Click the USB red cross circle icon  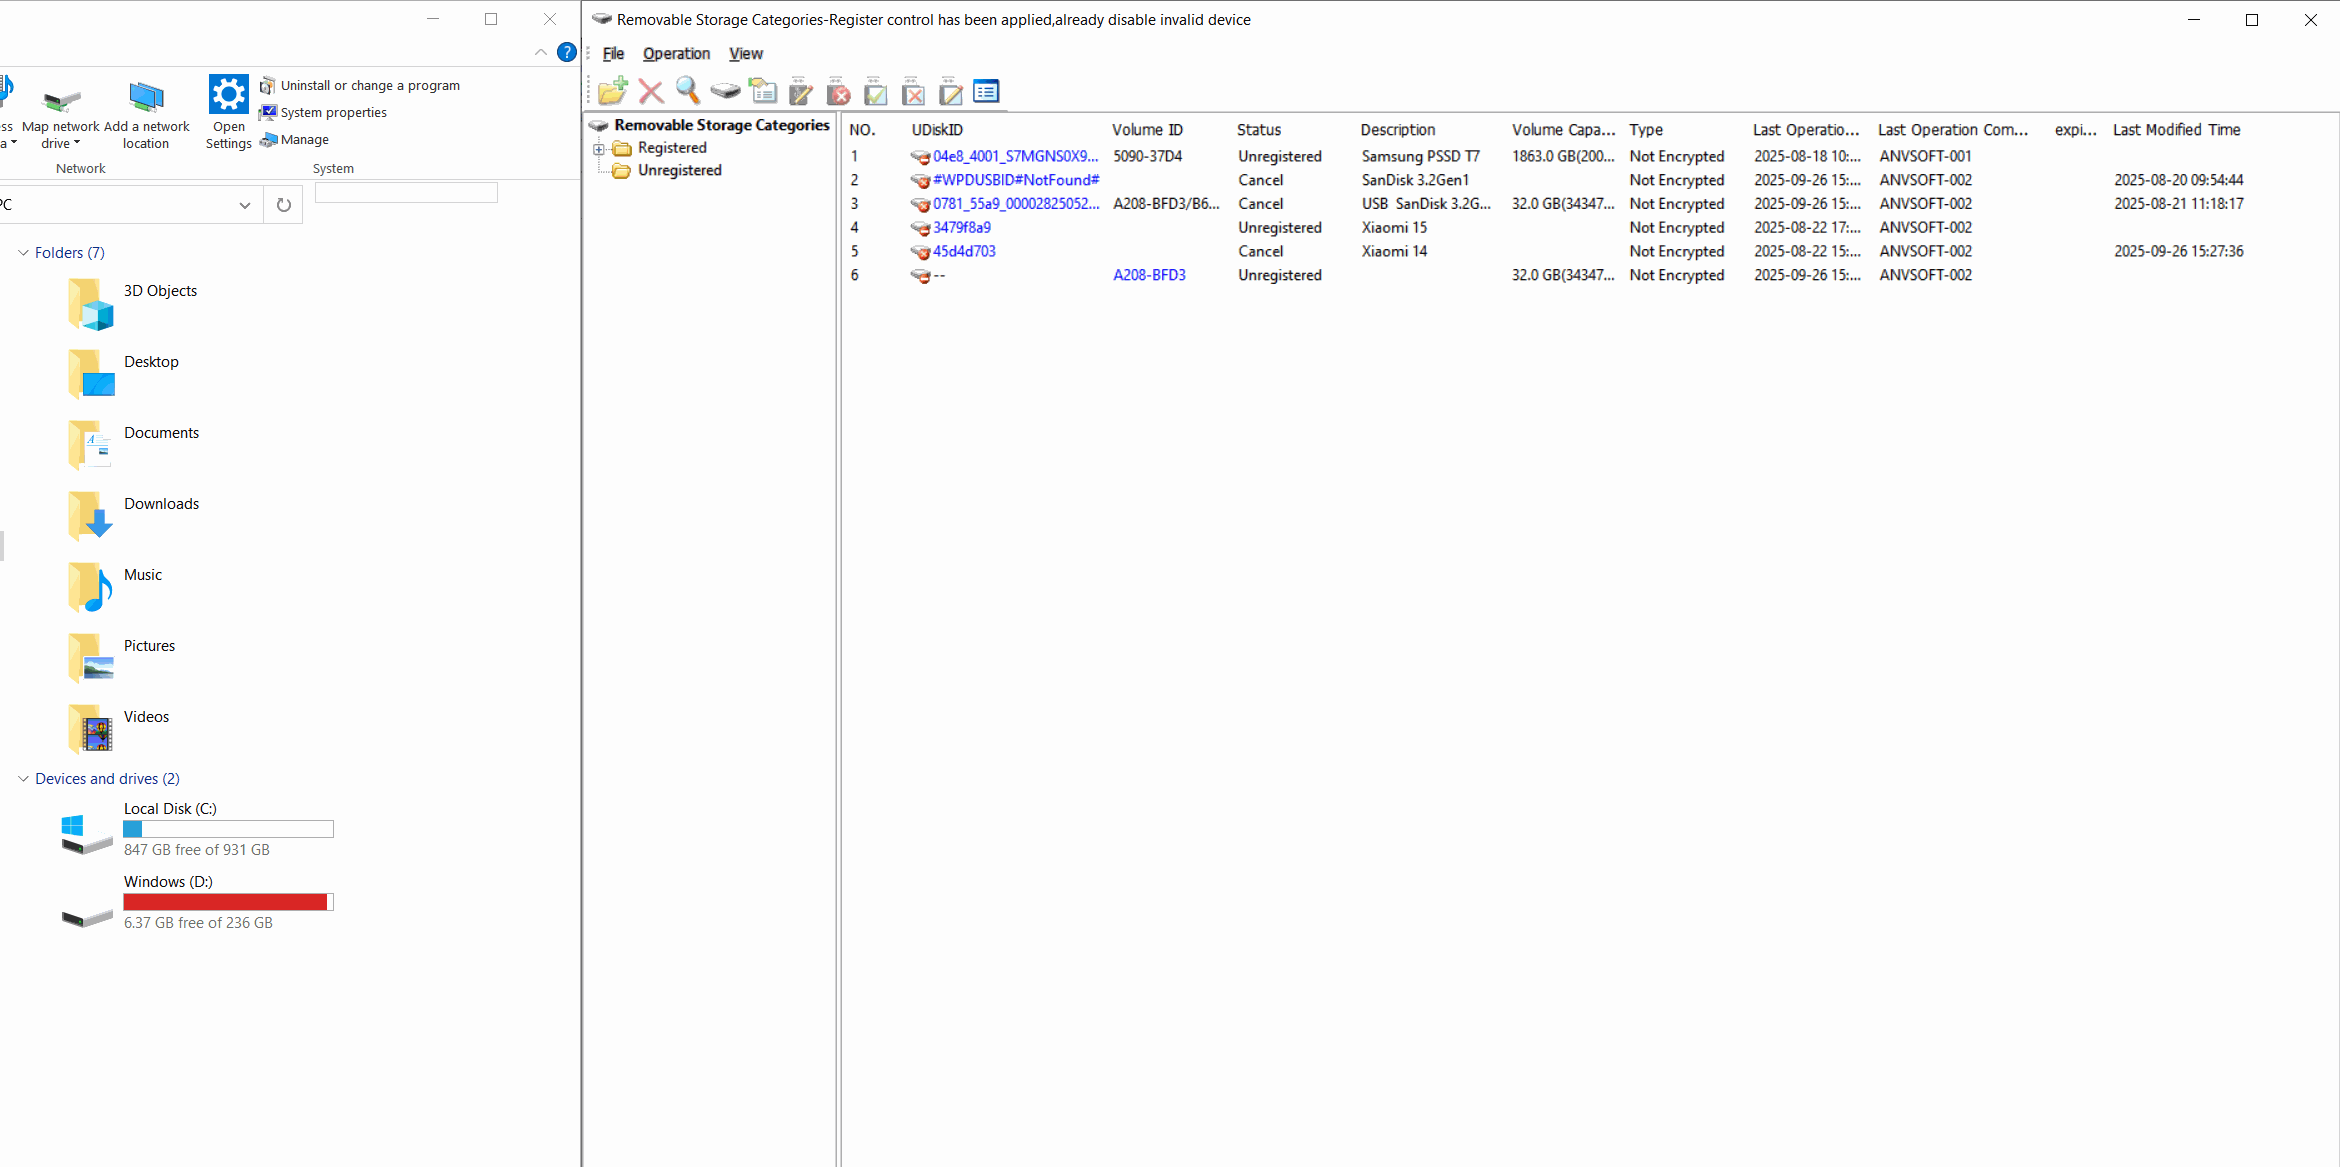pyautogui.click(x=838, y=92)
